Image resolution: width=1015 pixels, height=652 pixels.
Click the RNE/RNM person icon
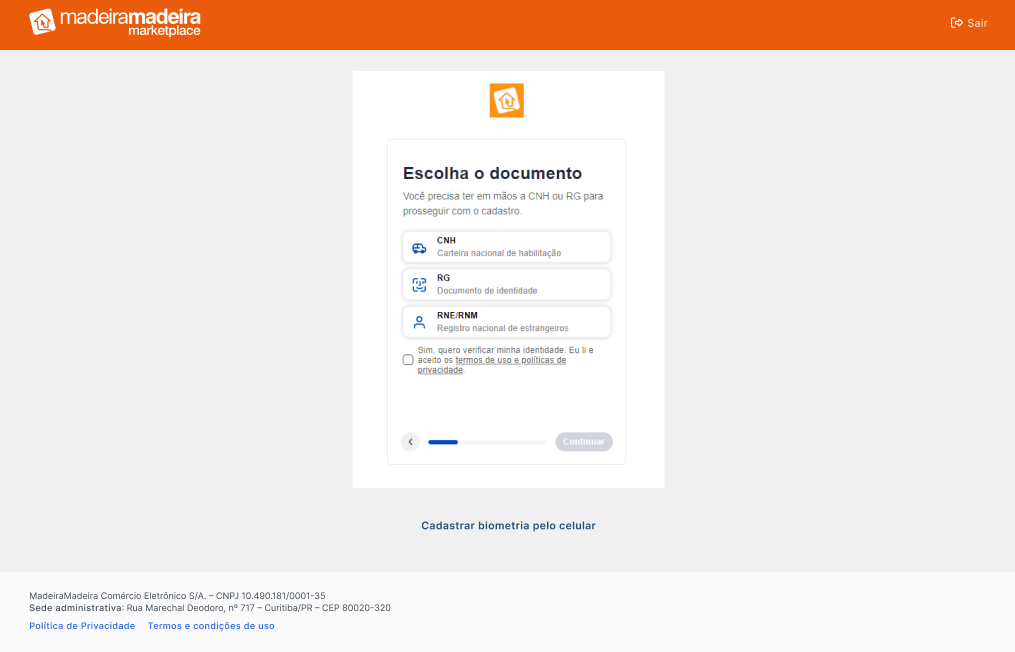[x=419, y=322]
